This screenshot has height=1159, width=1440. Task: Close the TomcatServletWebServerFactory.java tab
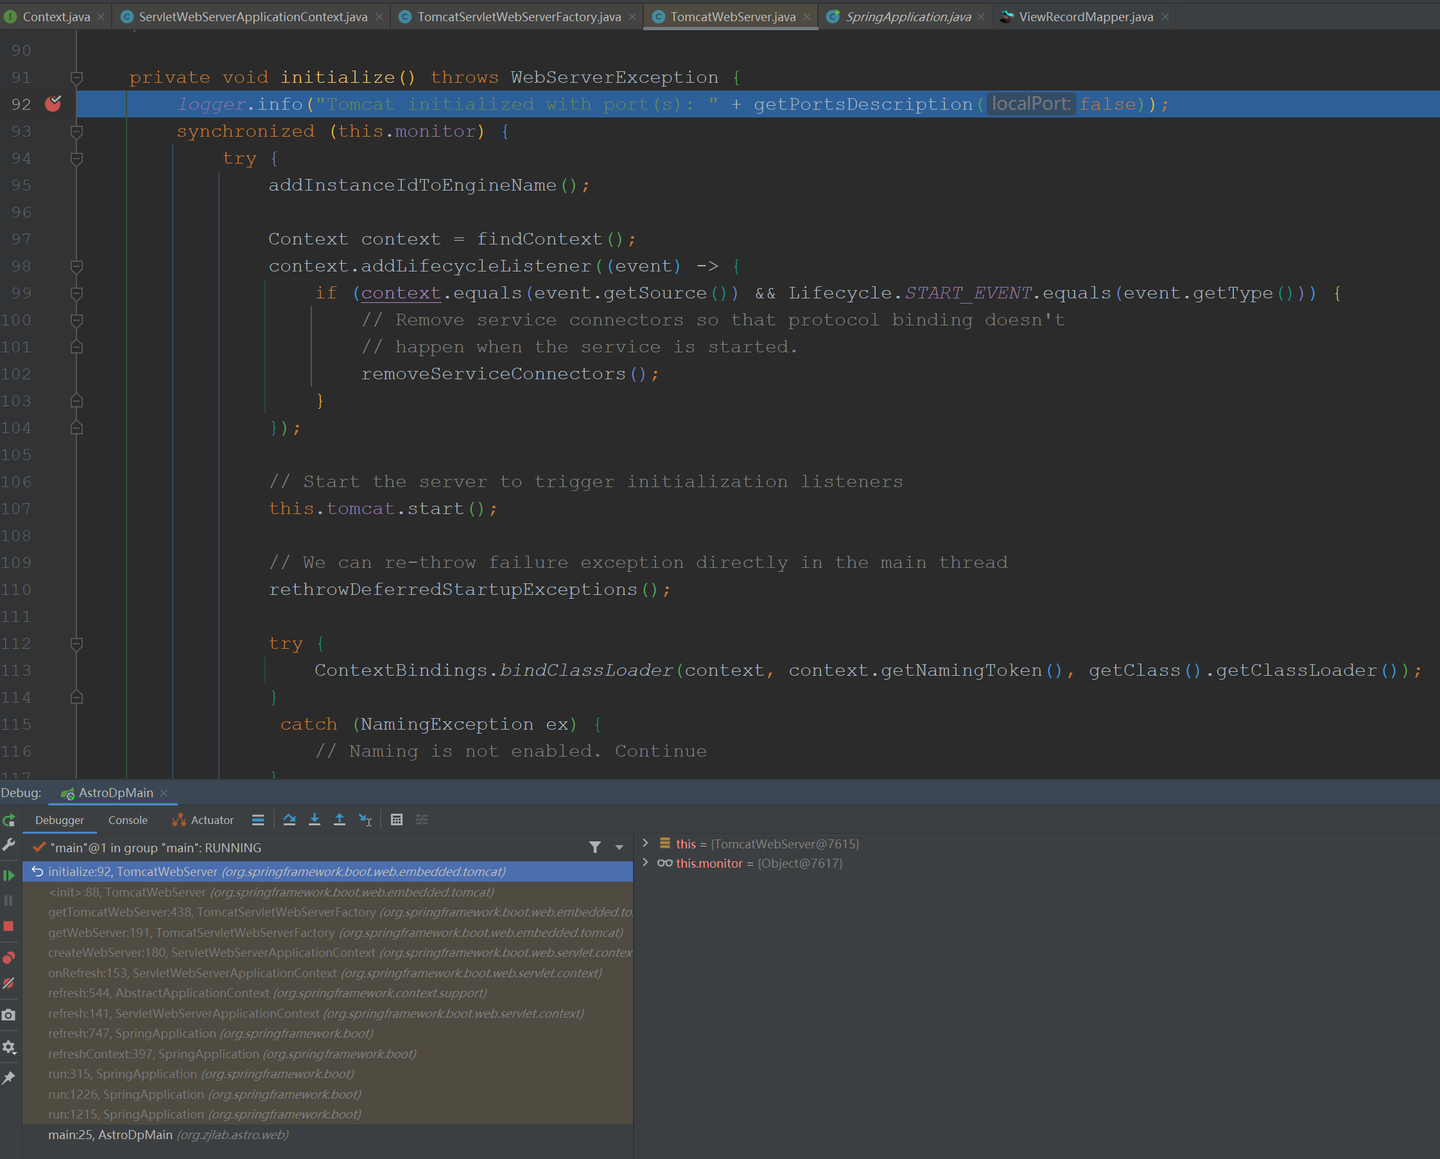pos(632,17)
